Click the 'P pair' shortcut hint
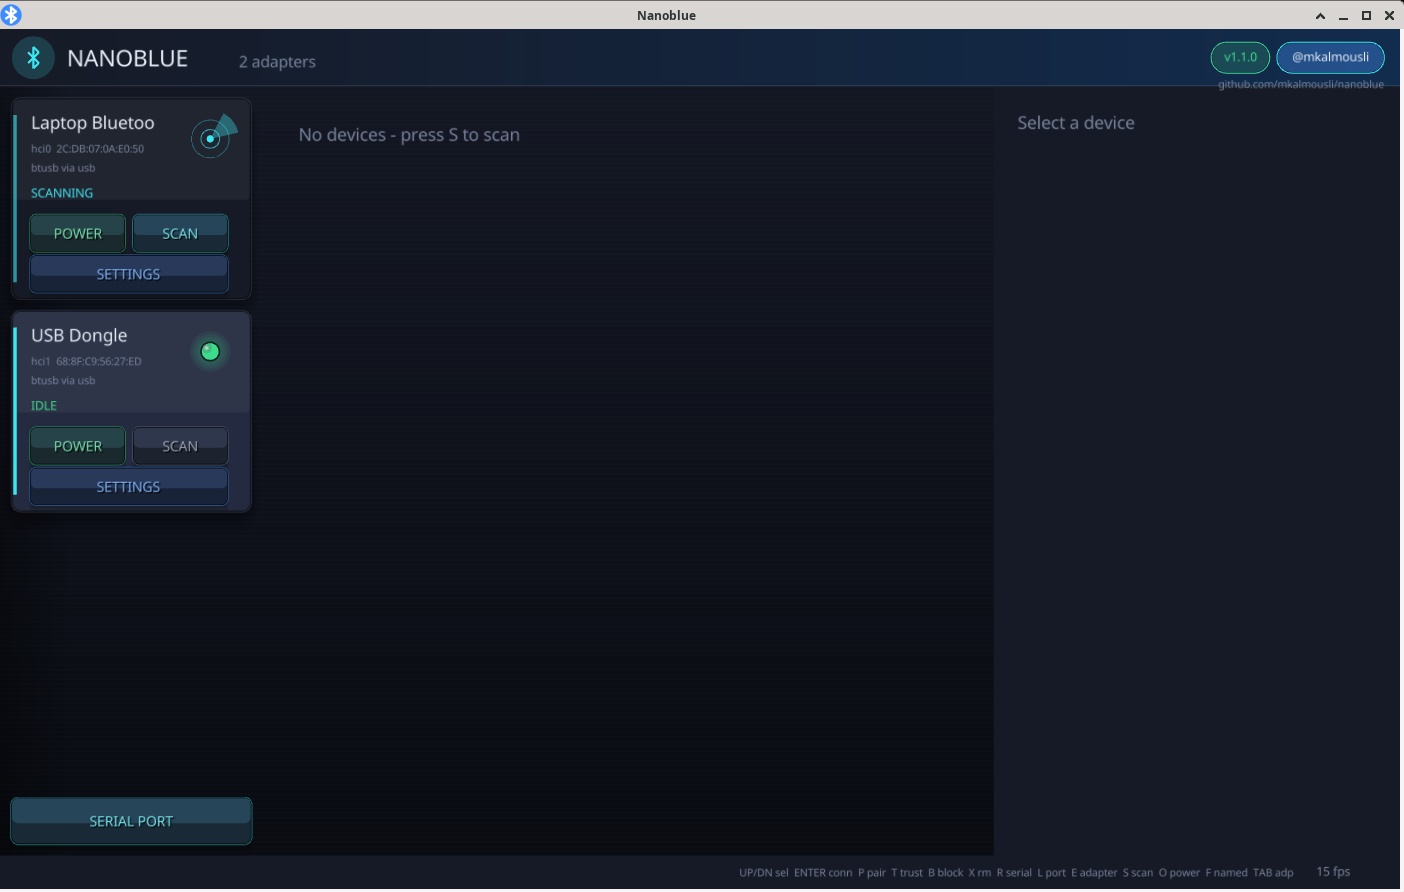Screen dimensions: 1404x892 [x=872, y=873]
